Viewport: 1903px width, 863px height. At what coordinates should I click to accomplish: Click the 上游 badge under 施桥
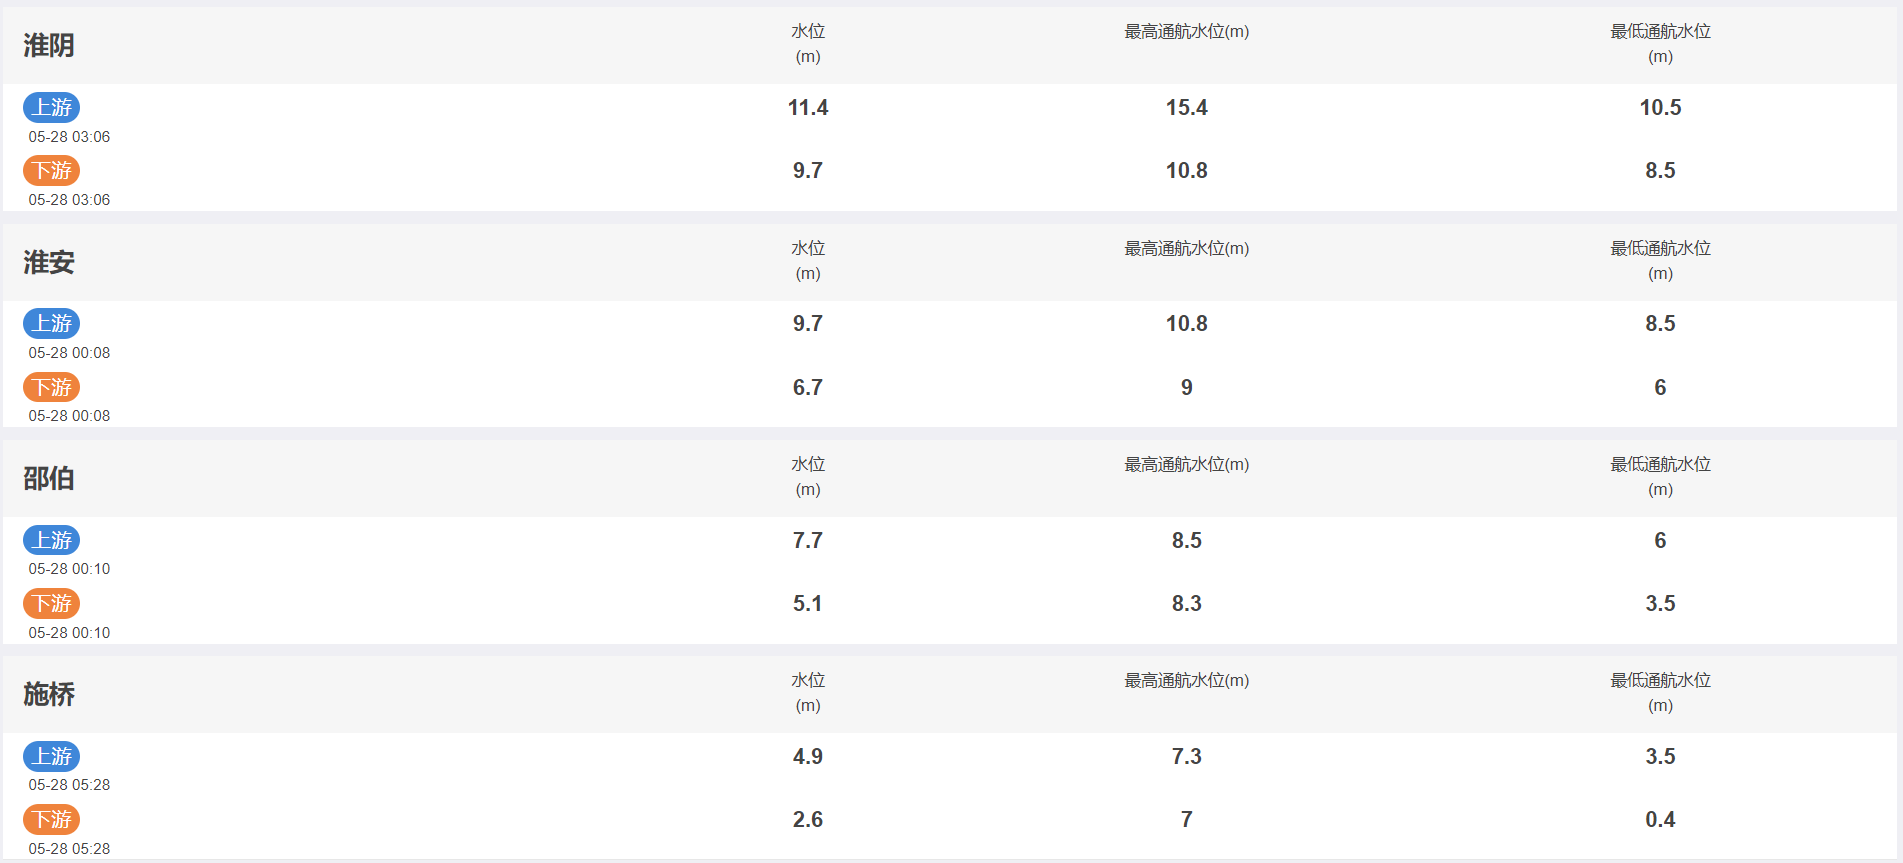(52, 756)
